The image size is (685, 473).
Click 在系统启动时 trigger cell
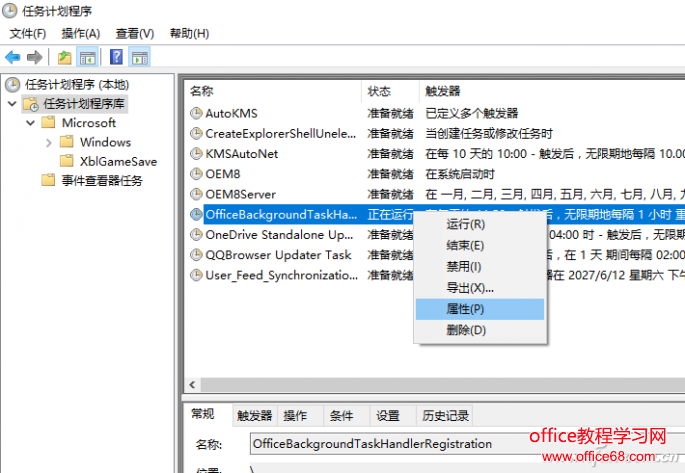460,174
